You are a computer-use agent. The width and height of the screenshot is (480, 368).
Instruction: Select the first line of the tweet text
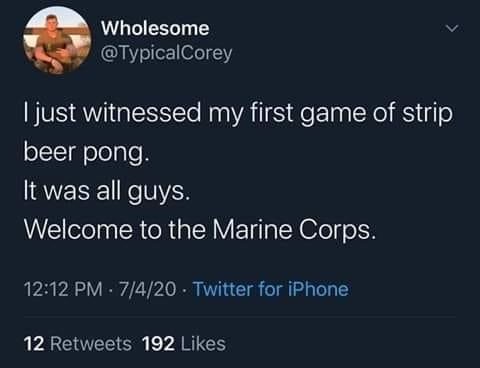click(238, 114)
